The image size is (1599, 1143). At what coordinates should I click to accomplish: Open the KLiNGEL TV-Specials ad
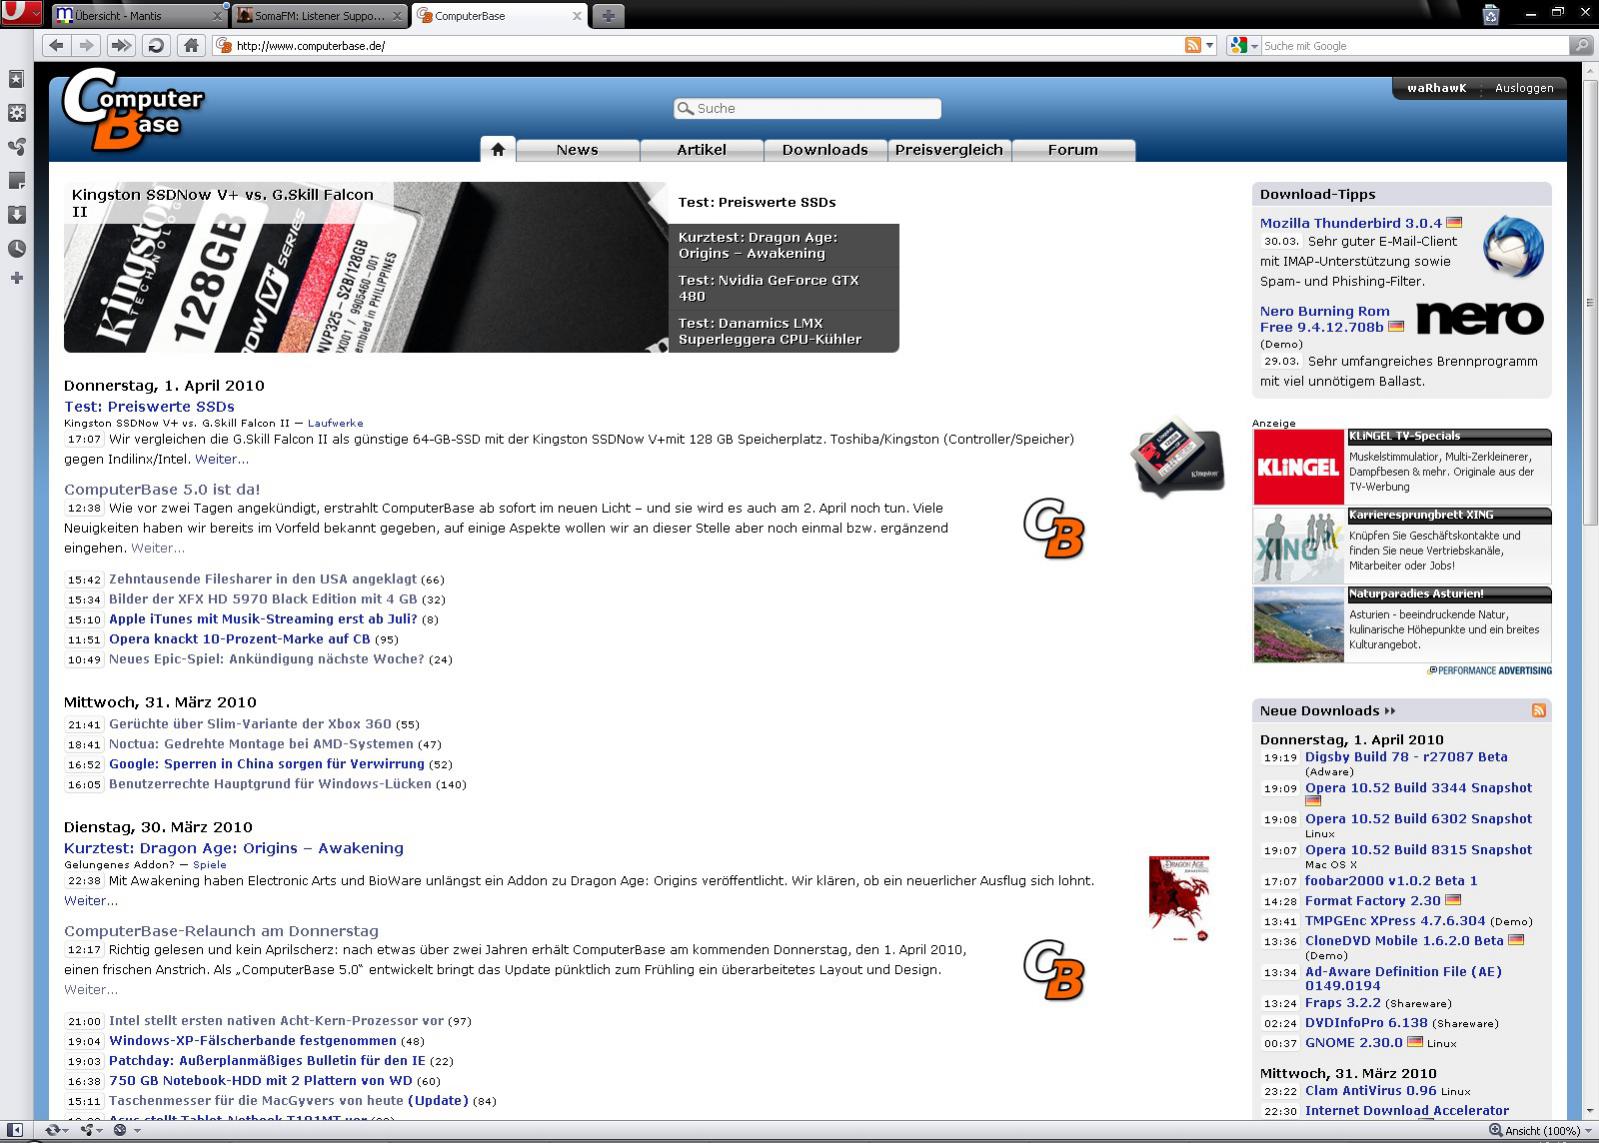click(x=1402, y=466)
